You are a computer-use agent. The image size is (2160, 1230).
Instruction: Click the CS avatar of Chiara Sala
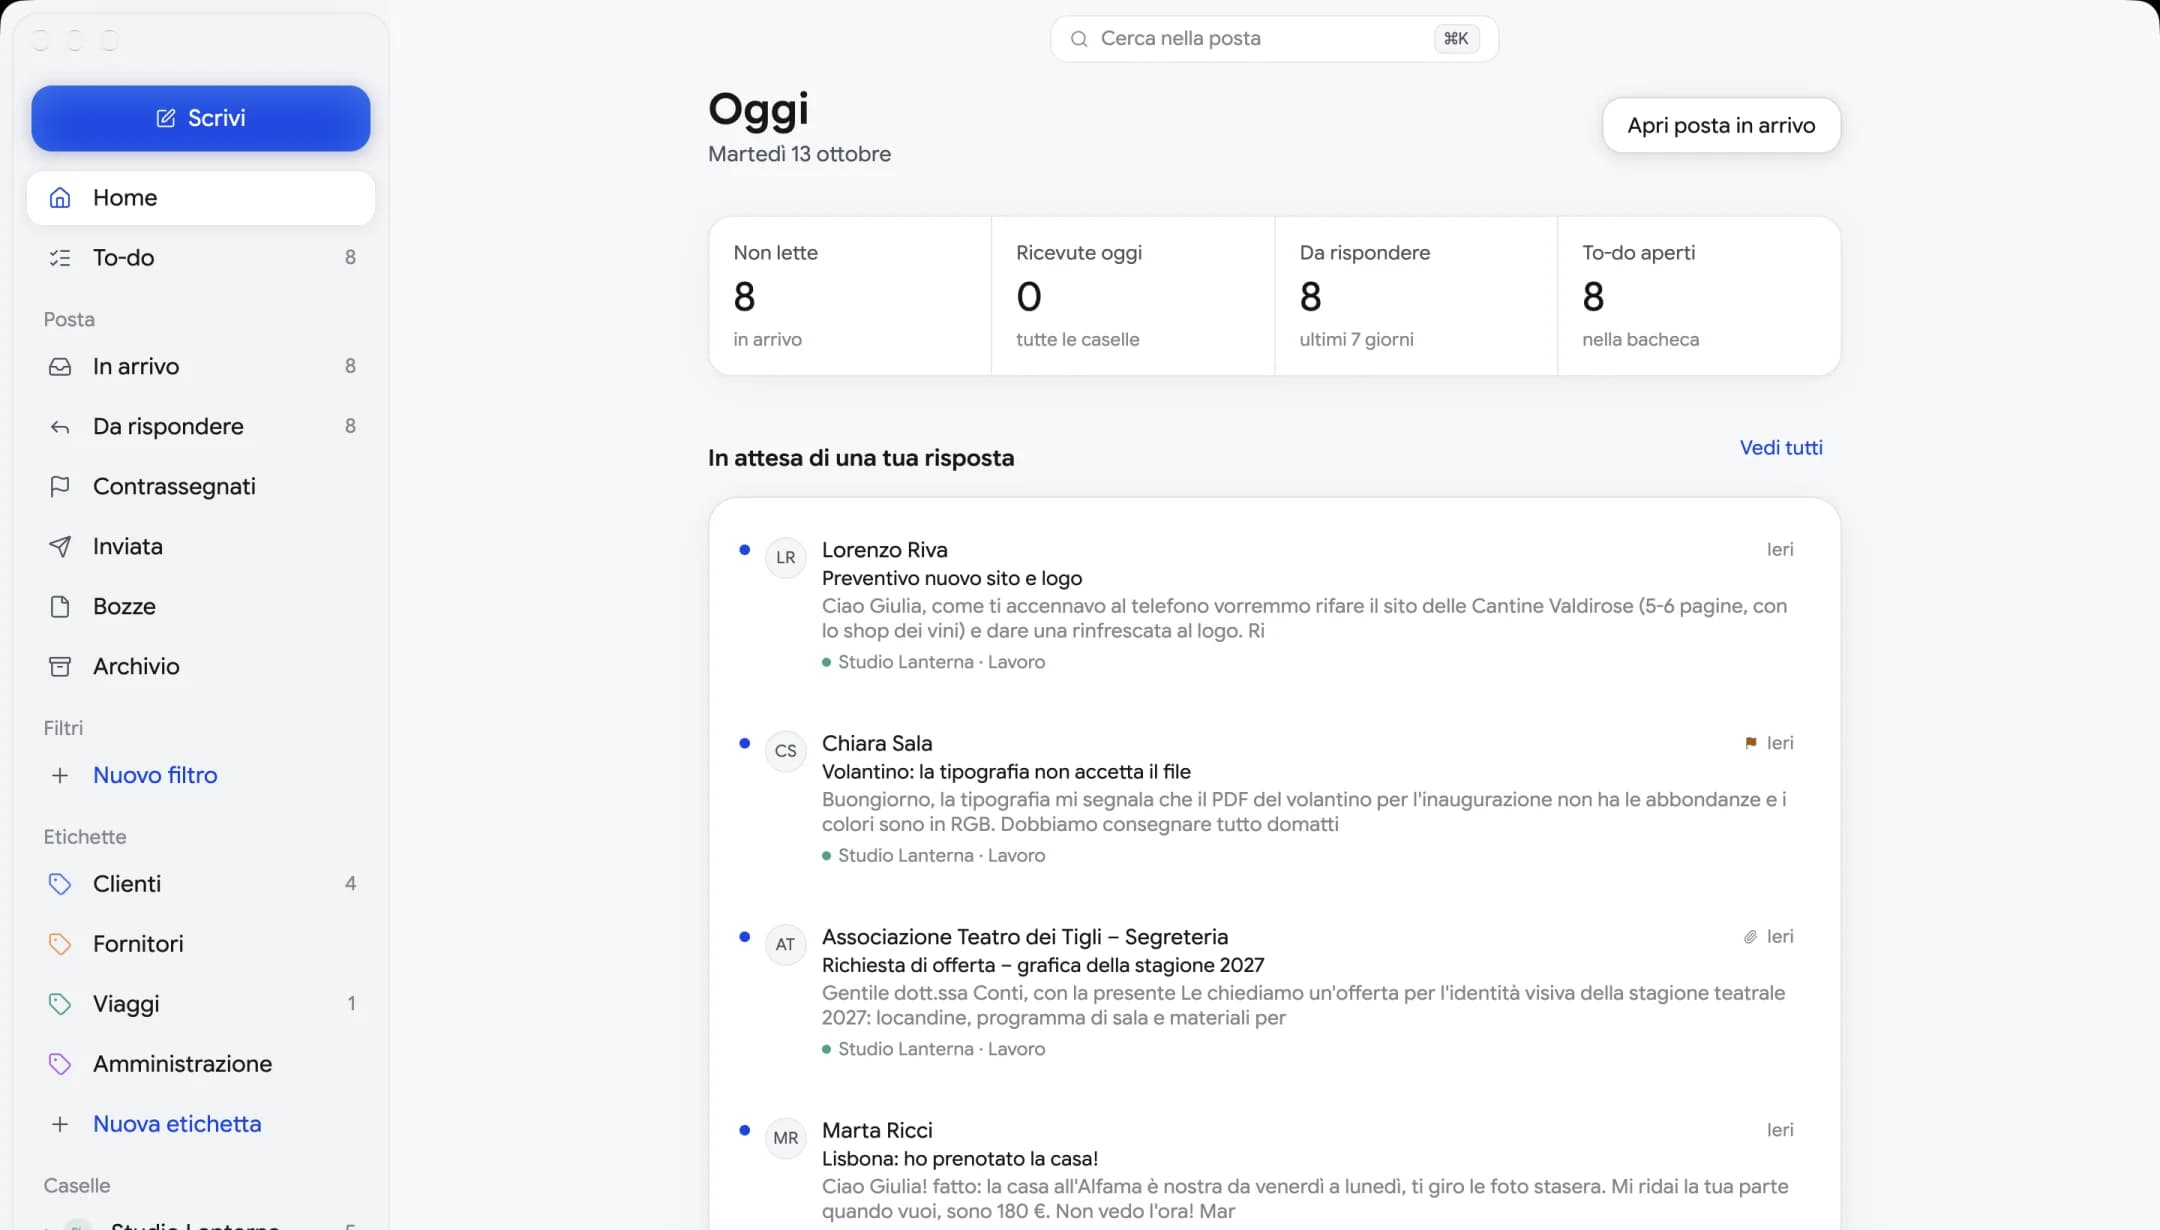786,751
